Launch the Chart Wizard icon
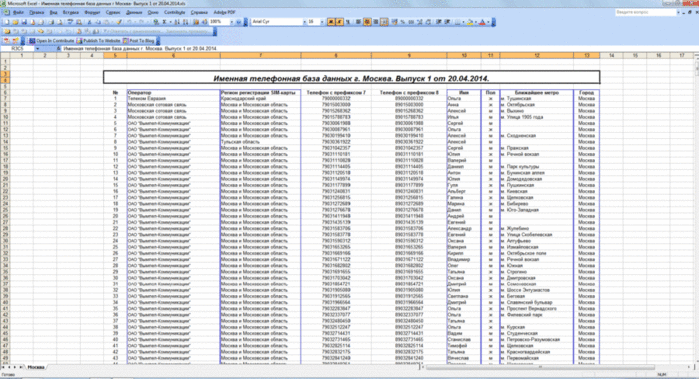 (x=195, y=22)
